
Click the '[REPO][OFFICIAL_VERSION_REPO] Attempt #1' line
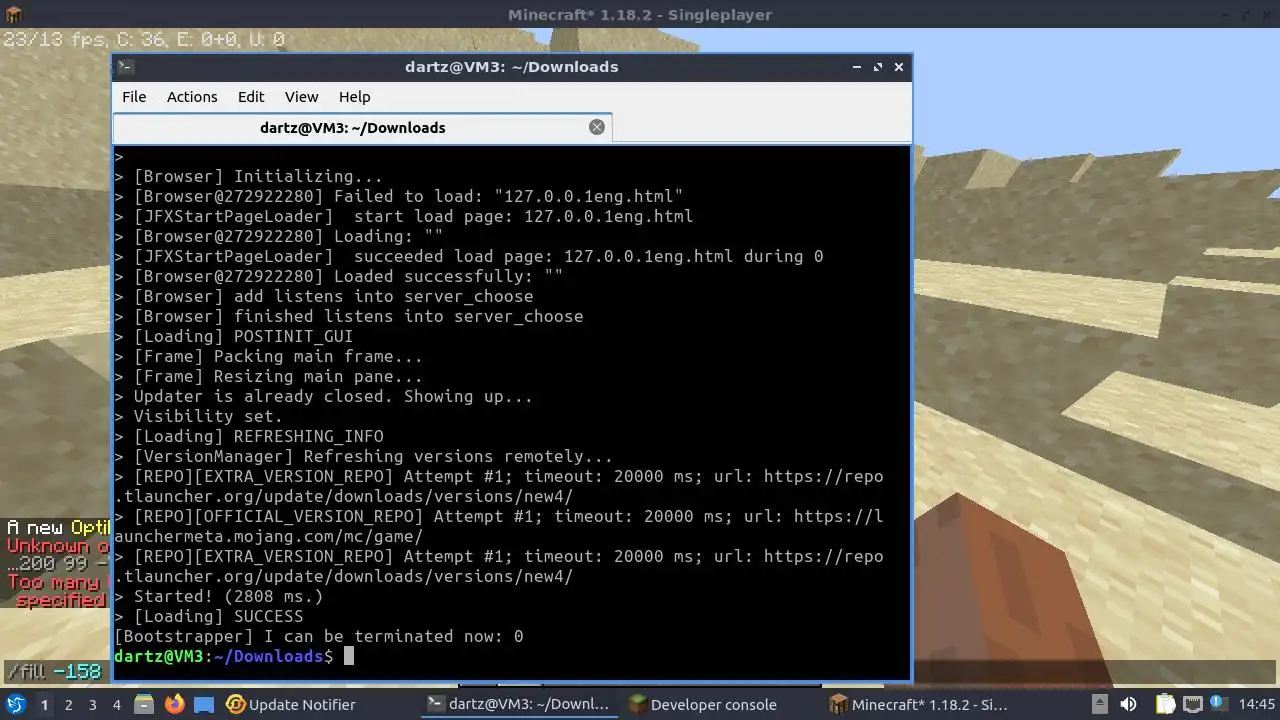(x=499, y=526)
